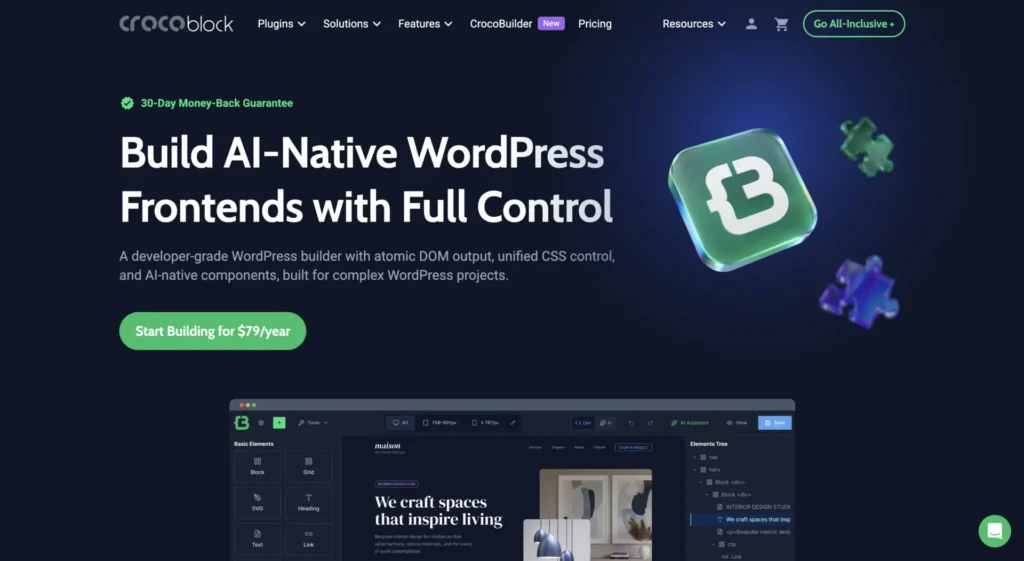Click the green plus add-element button
Viewport: 1024px width, 561px height.
click(279, 423)
